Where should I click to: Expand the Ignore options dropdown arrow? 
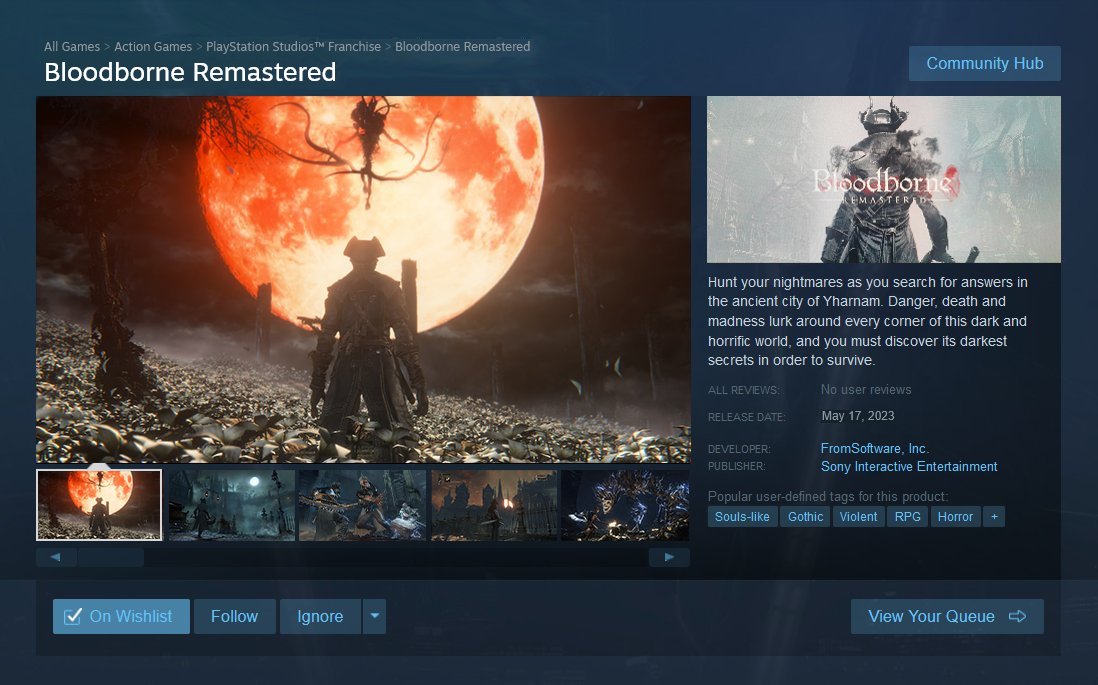coord(375,616)
